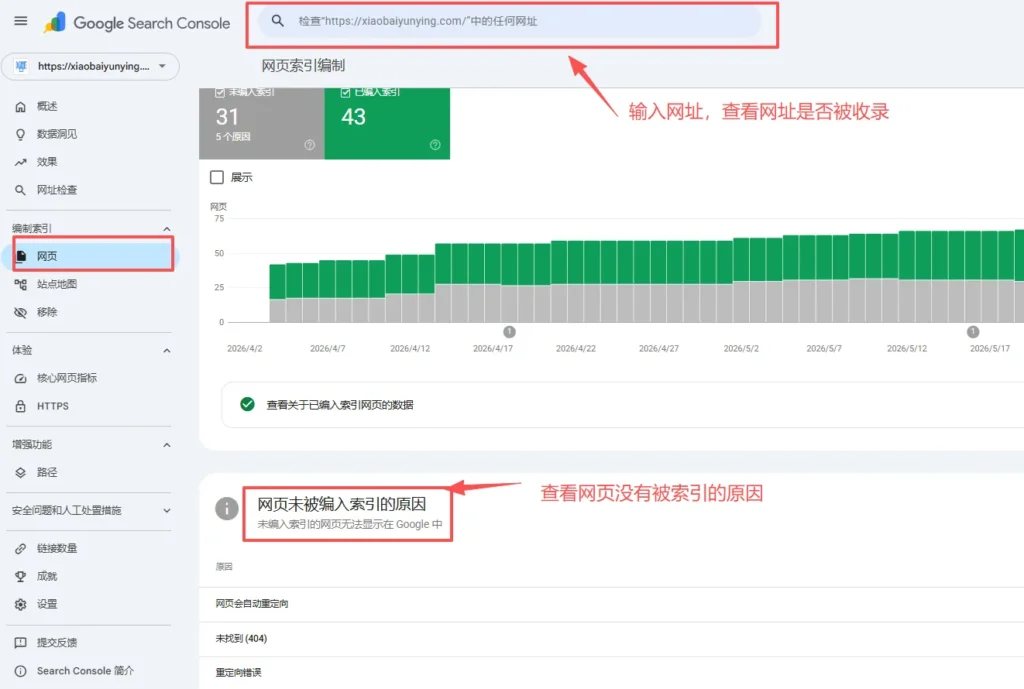
Task: Click the 43 indexed count
Action: click(x=353, y=117)
